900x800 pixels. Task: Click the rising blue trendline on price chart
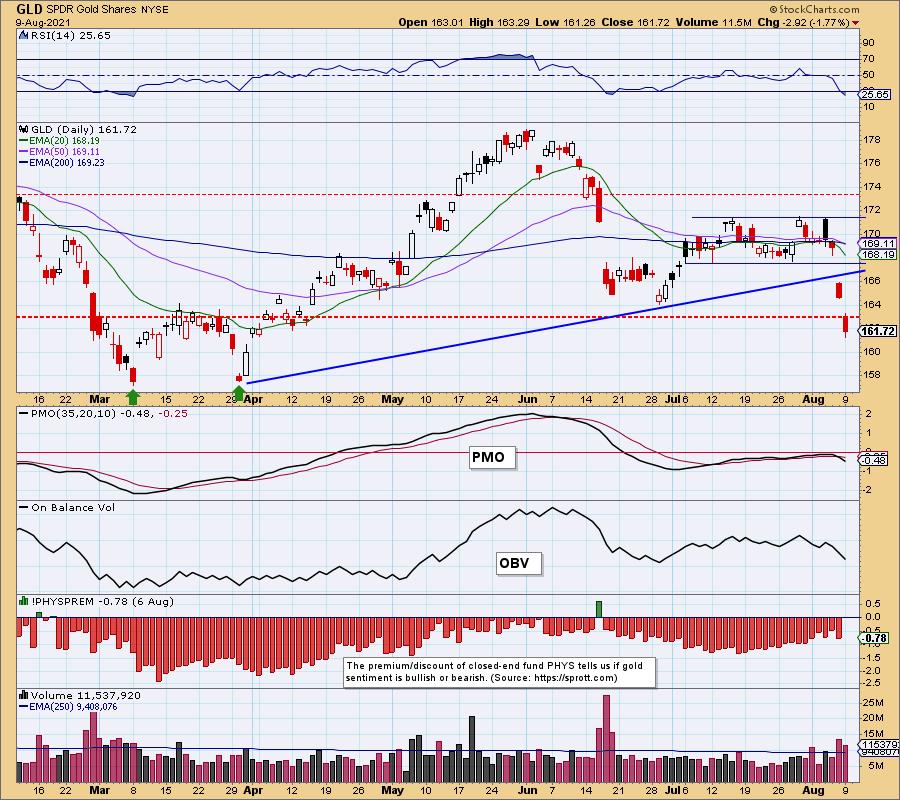coord(555,327)
